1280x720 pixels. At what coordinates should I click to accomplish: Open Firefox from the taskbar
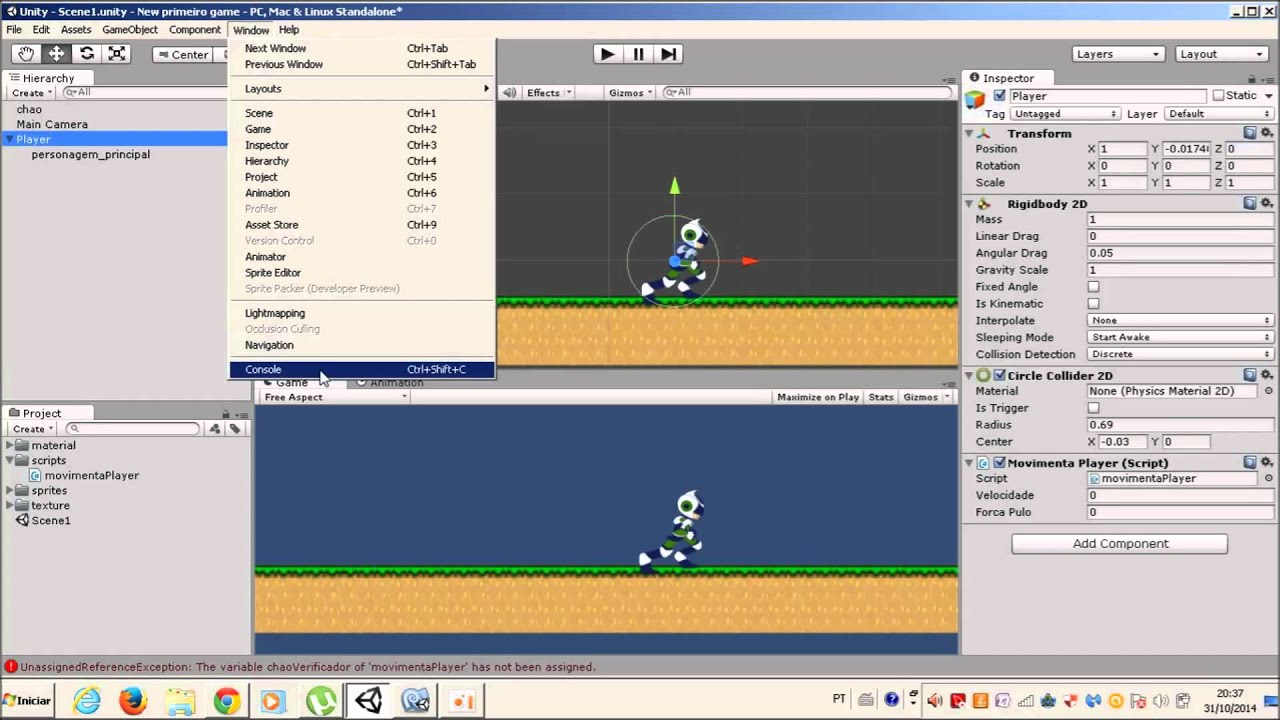click(x=133, y=700)
